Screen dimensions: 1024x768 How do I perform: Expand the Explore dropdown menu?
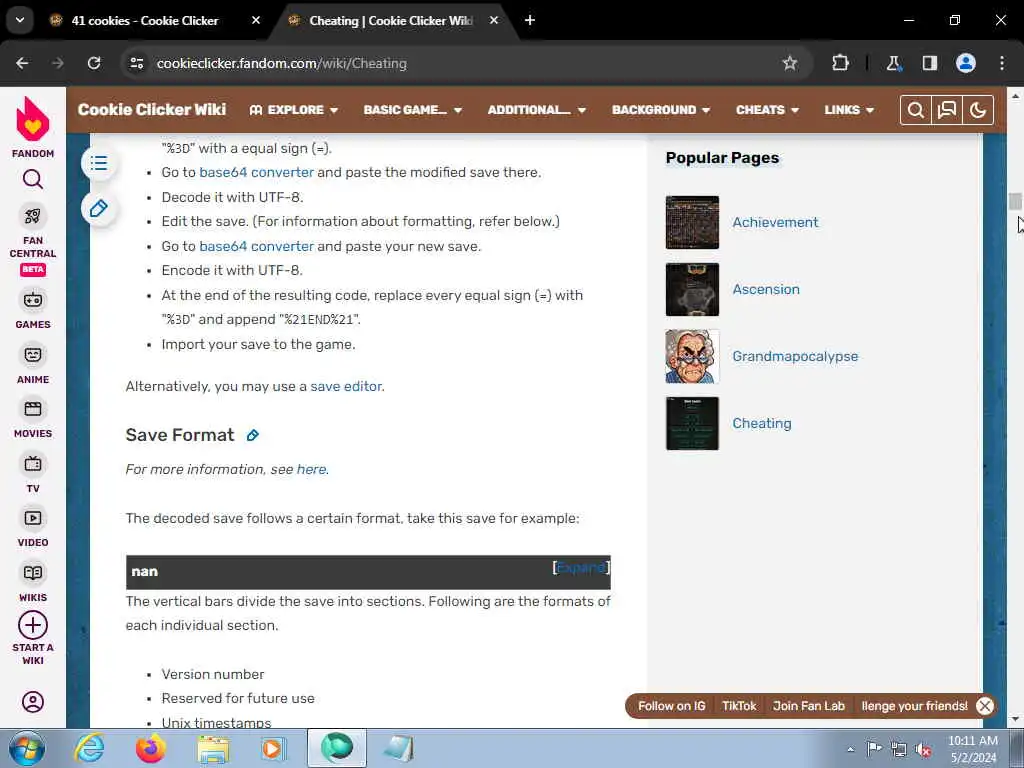(293, 110)
